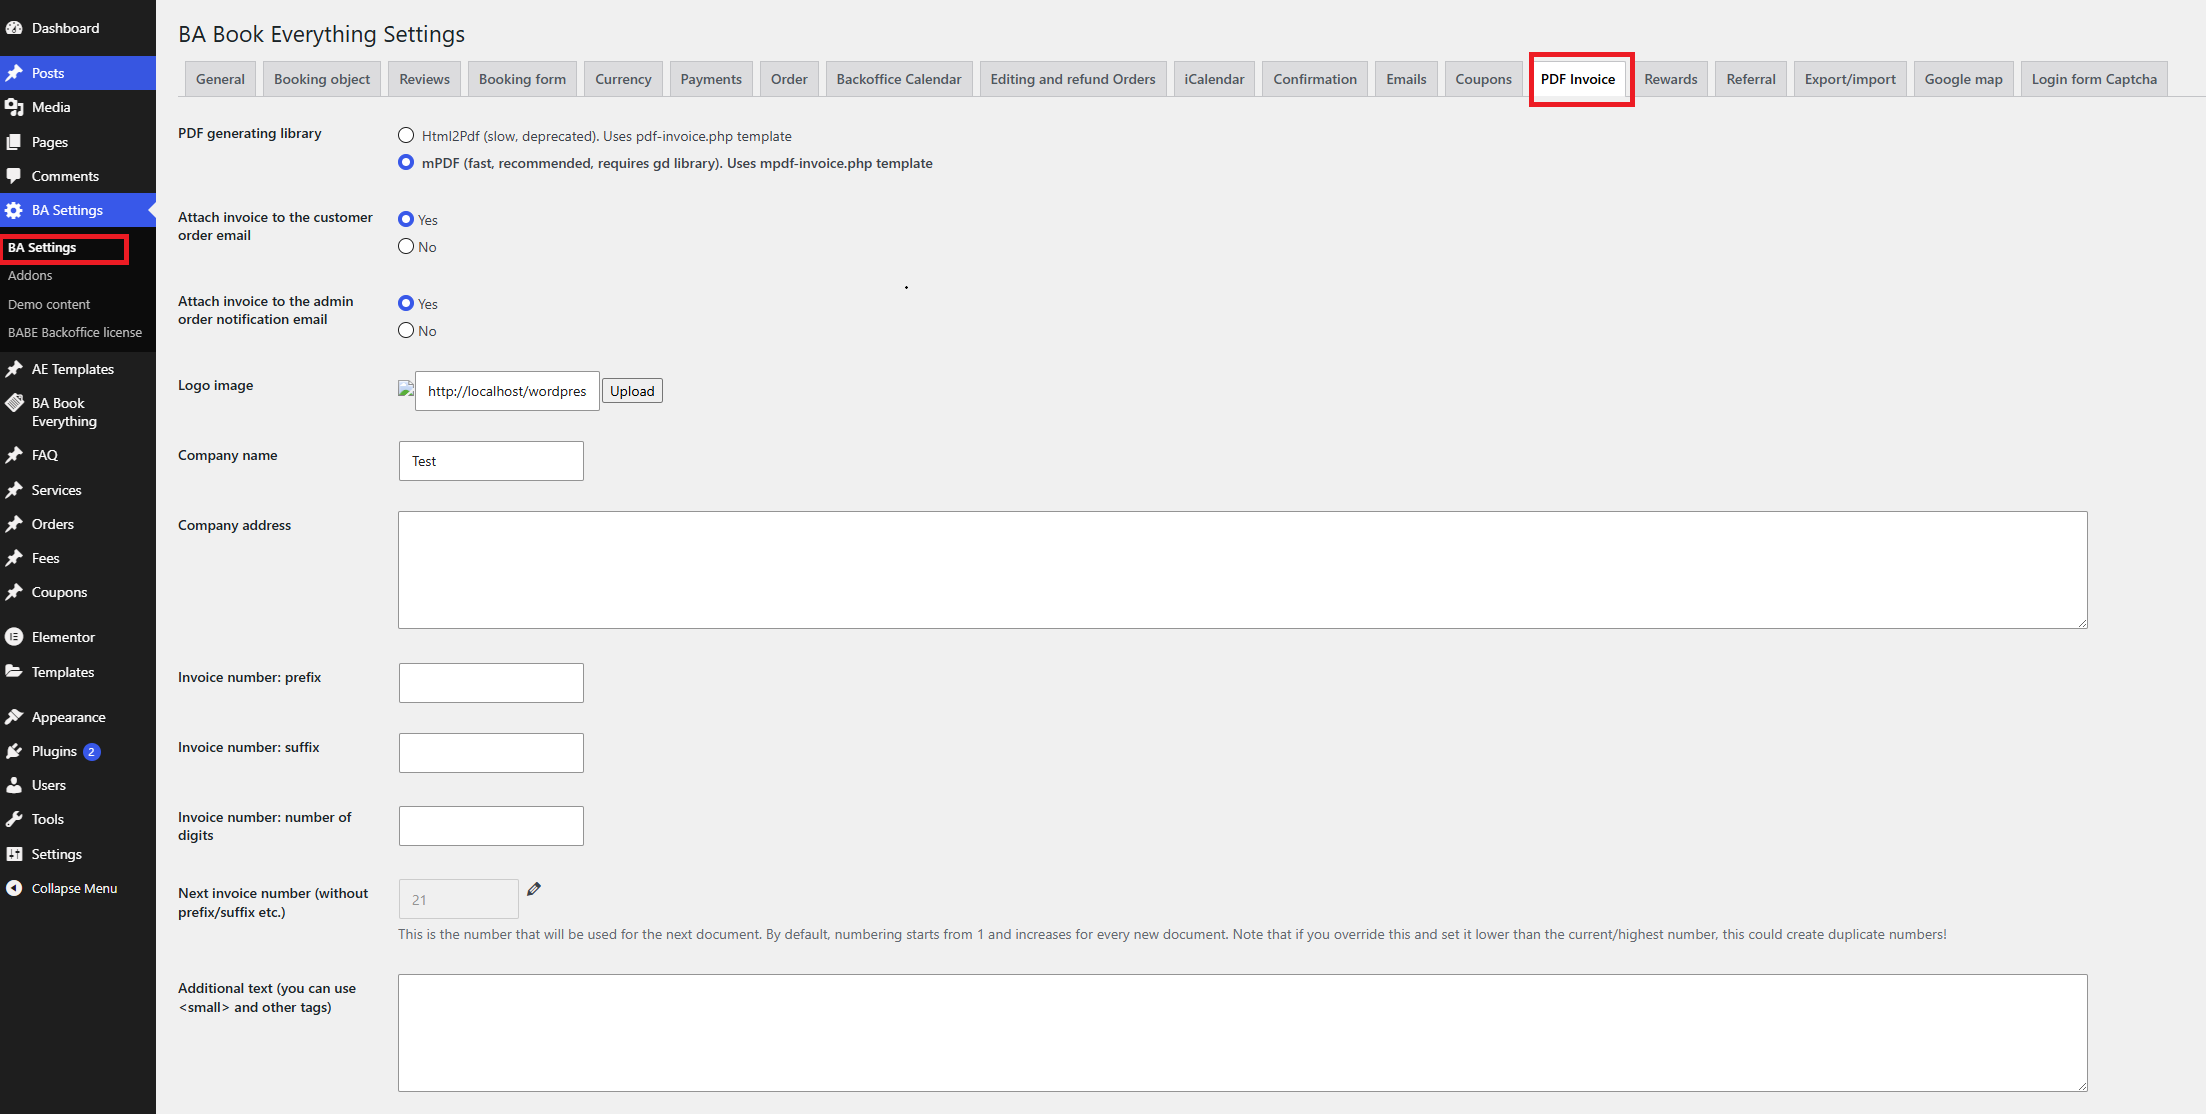2206x1114 pixels.
Task: Open Plugins via the plug icon
Action: point(14,751)
